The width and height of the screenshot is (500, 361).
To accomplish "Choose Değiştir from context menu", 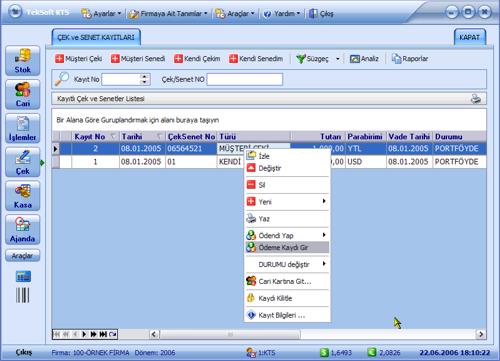I will coord(287,168).
